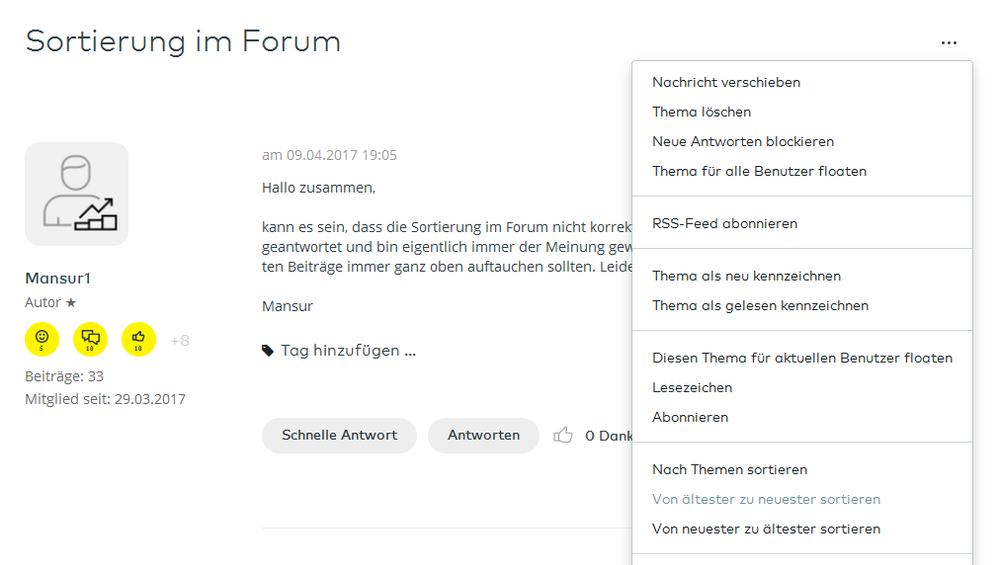999x565 pixels.
Task: Click the 0 Danke count
Action: click(608, 436)
